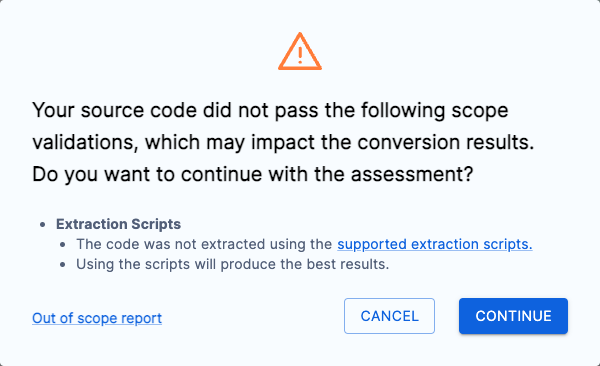The image size is (600, 366).
Task: Click the text 'Using the scripts will produce the best results'
Action: (x=232, y=264)
